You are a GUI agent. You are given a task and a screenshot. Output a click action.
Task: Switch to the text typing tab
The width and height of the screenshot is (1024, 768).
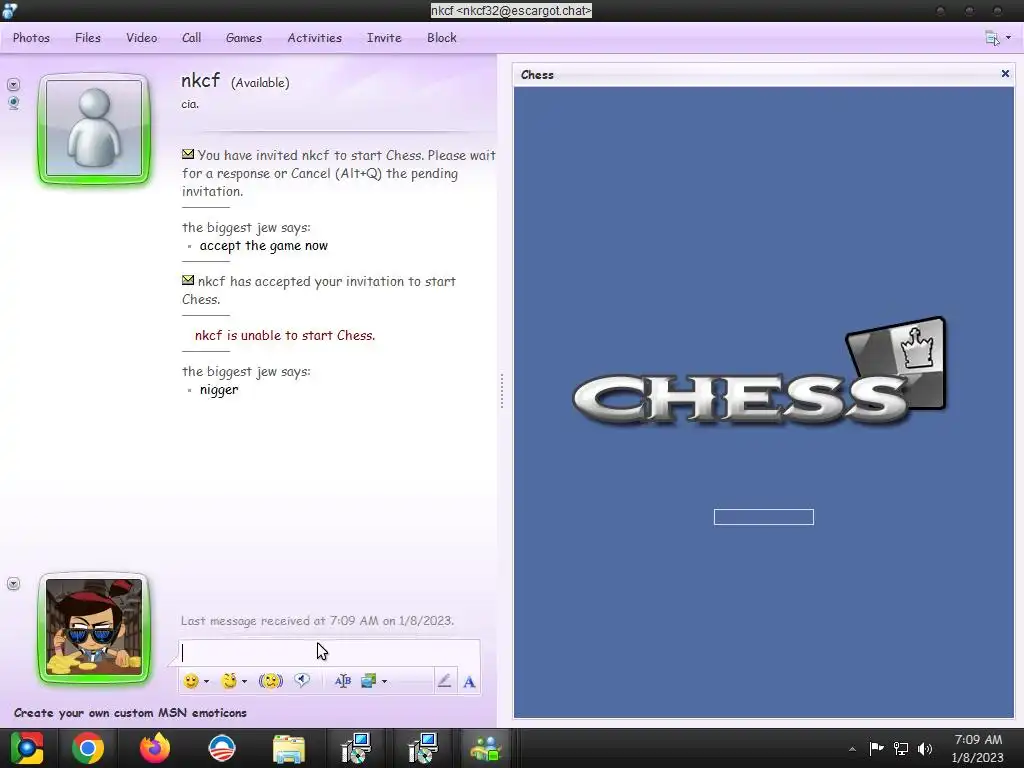pos(469,682)
